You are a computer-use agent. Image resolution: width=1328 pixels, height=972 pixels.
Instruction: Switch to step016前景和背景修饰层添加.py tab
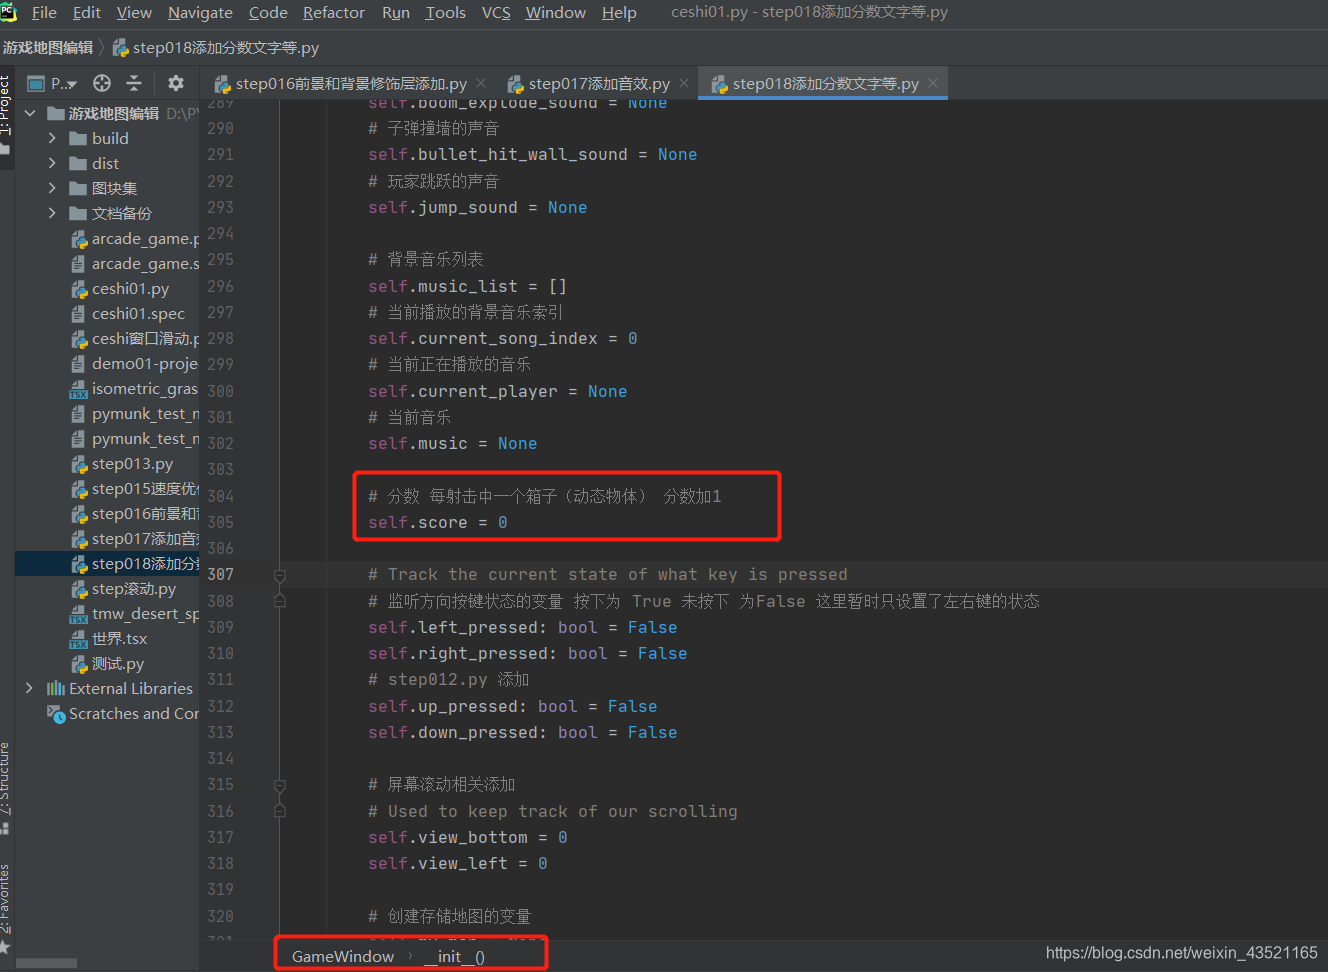coord(351,84)
